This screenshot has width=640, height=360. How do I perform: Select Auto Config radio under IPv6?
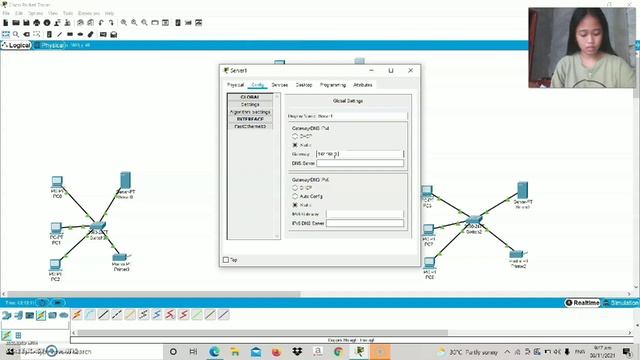coord(295,196)
